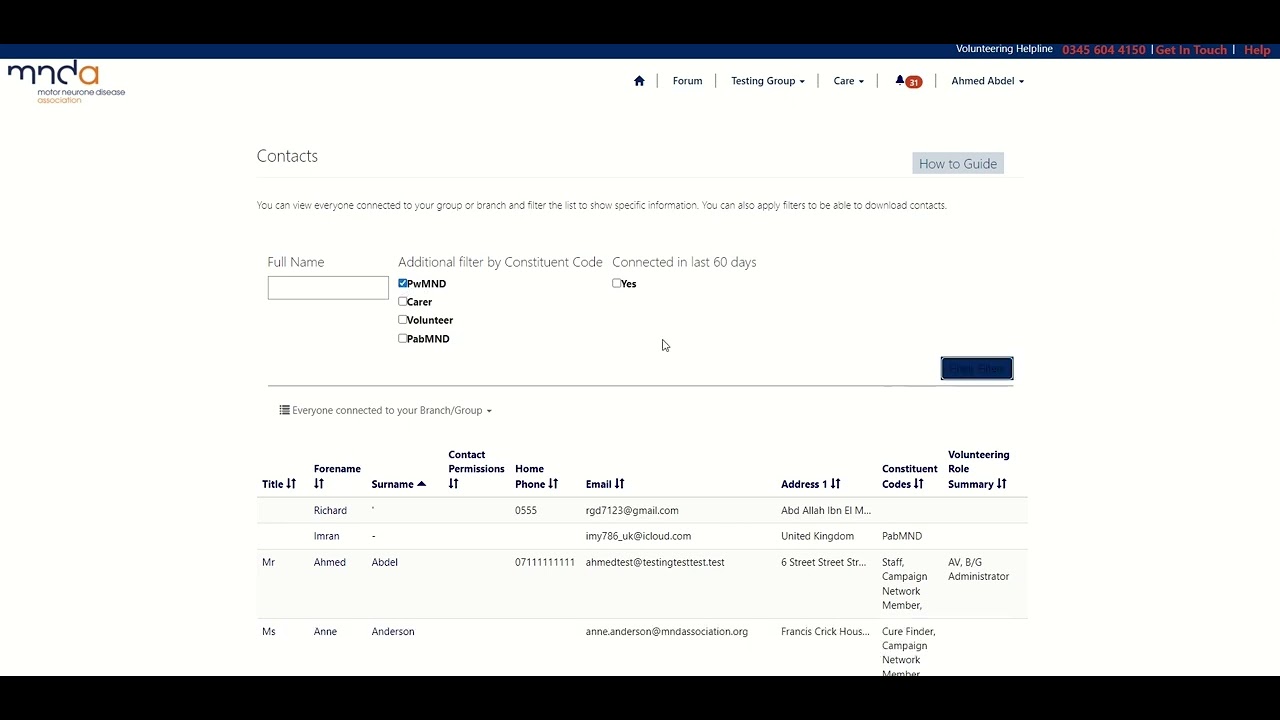The height and width of the screenshot is (720, 1280).
Task: Click PabMND constituent code in Imran's row
Action: coord(902,536)
